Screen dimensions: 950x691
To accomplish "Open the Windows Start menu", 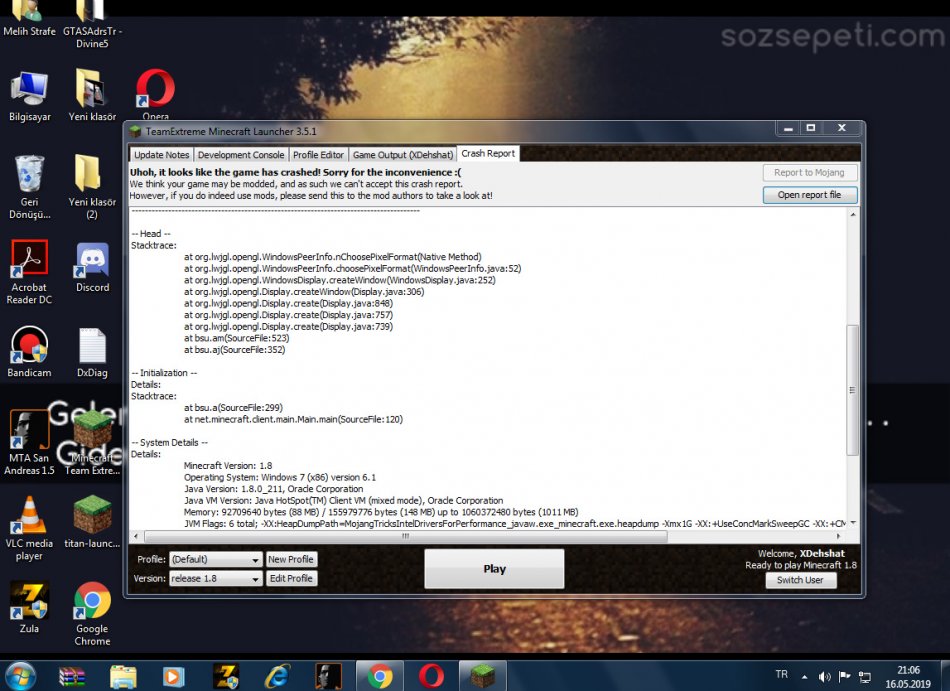I will point(20,676).
